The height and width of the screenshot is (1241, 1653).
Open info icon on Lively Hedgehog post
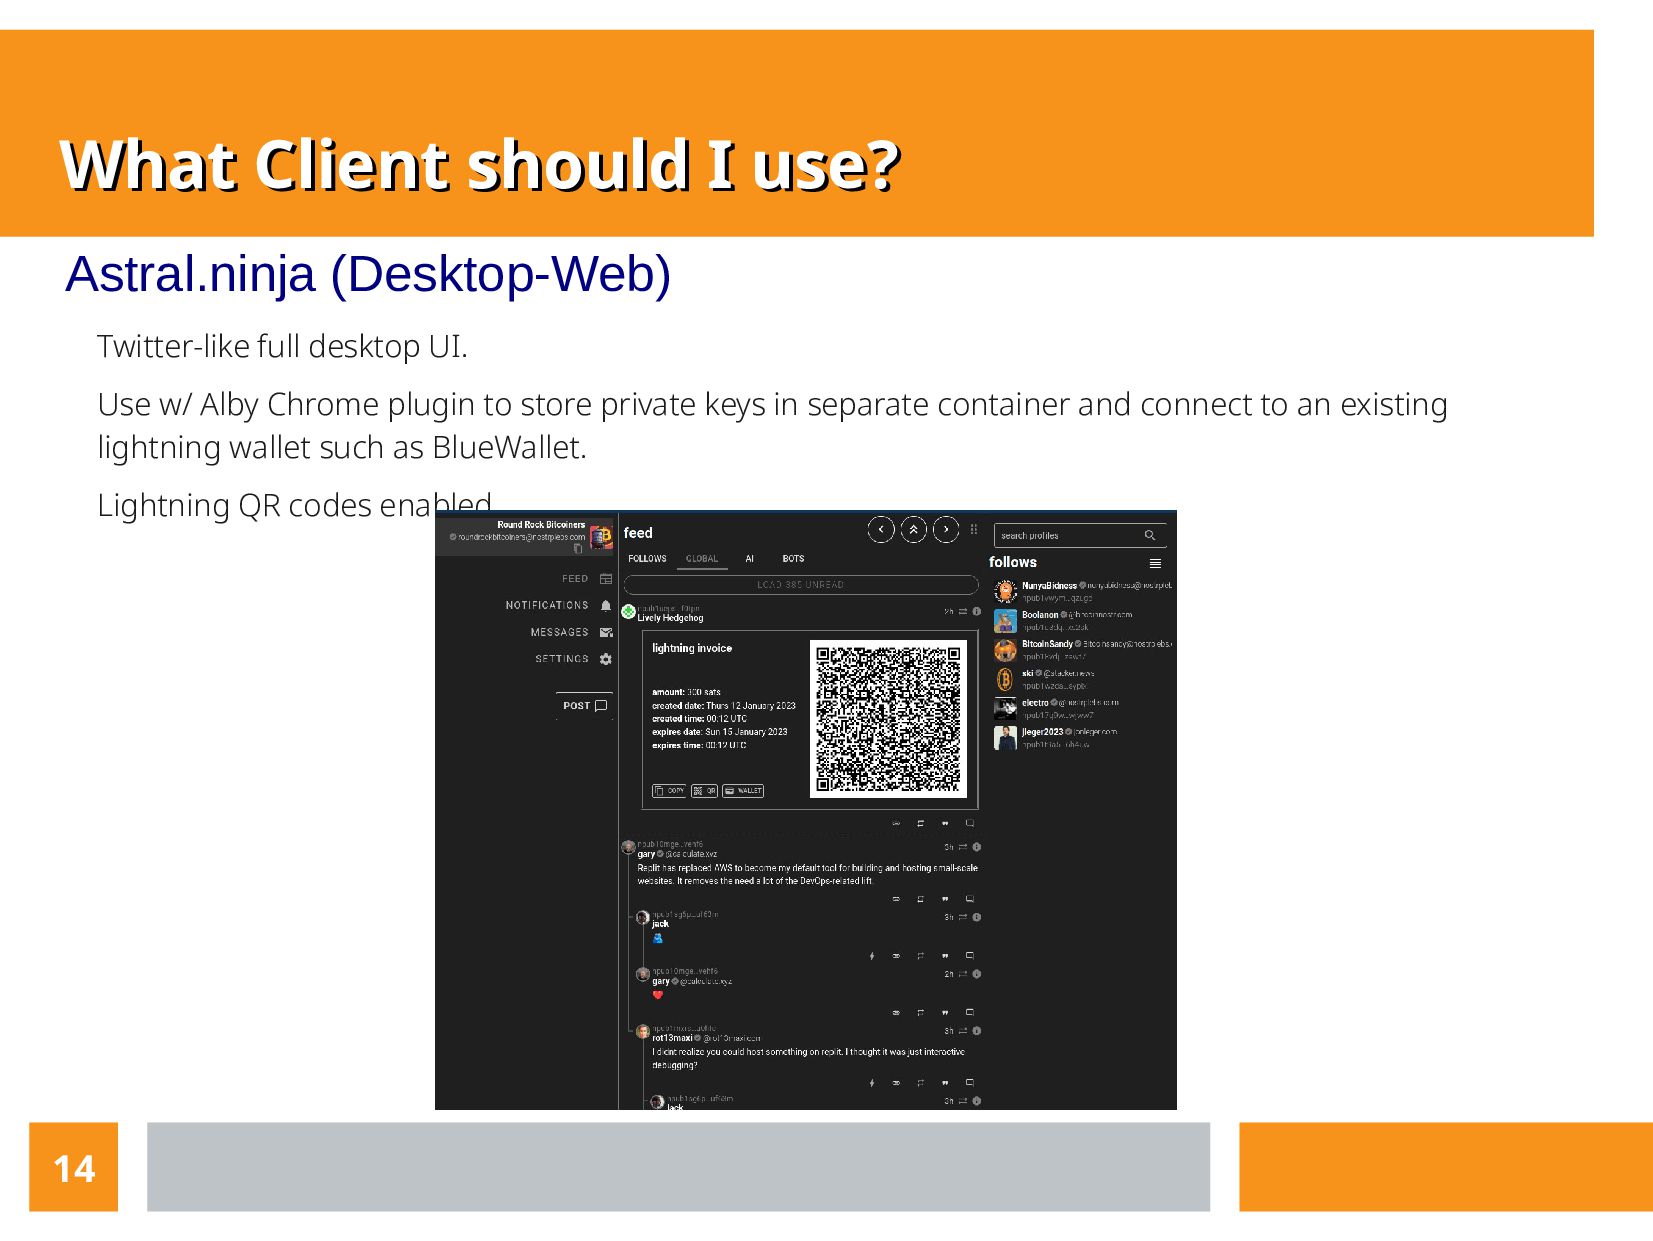[977, 612]
